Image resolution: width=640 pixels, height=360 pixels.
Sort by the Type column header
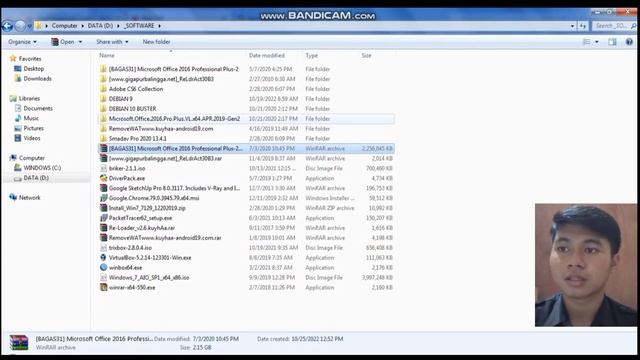[311, 55]
